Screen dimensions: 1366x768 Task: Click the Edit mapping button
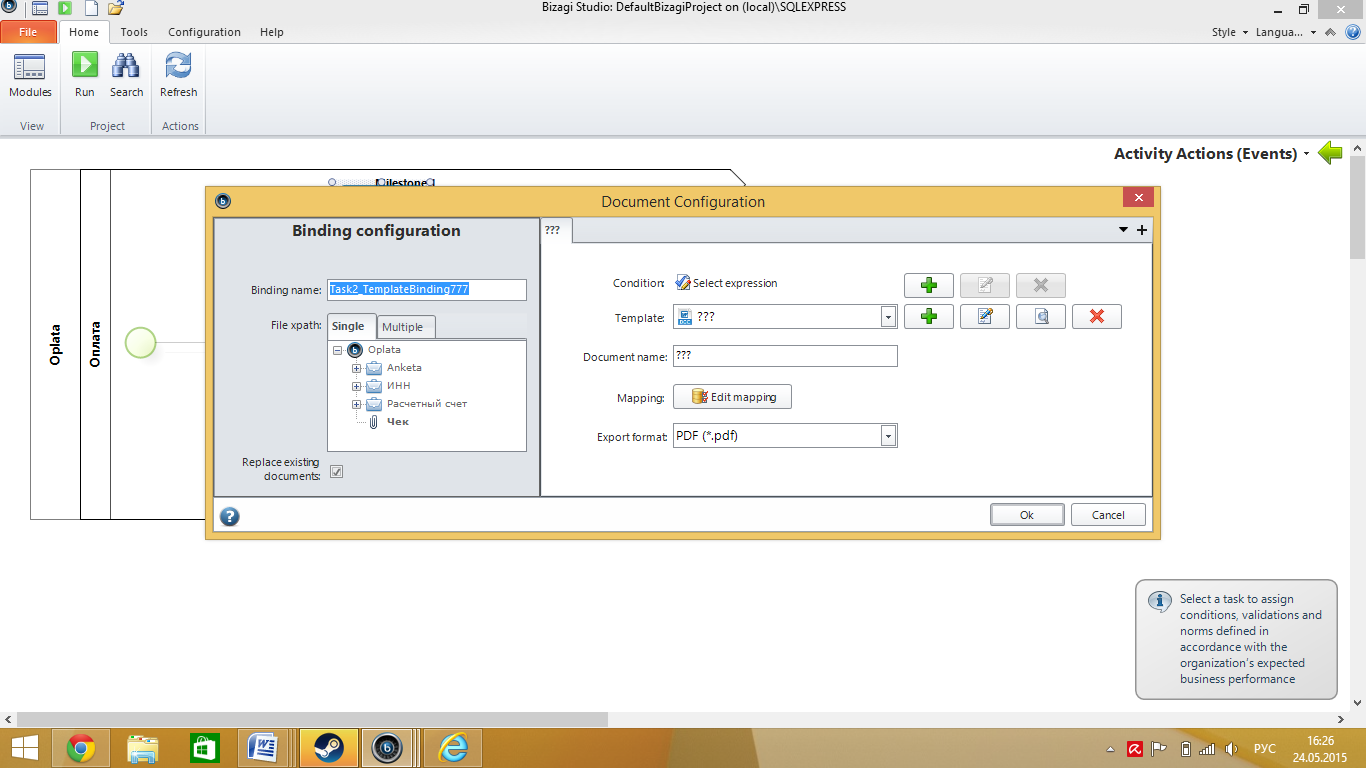pyautogui.click(x=732, y=397)
